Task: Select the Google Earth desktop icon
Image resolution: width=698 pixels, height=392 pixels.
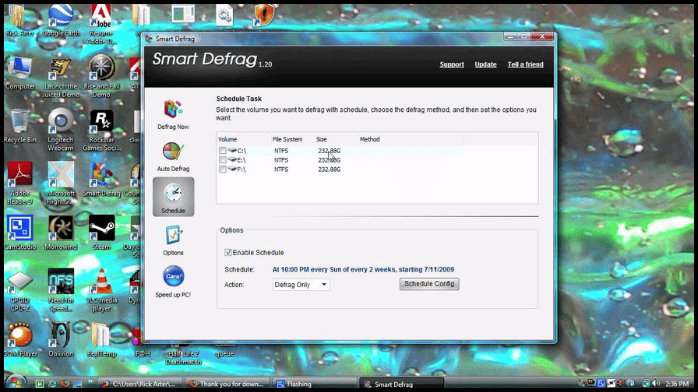Action: click(61, 20)
